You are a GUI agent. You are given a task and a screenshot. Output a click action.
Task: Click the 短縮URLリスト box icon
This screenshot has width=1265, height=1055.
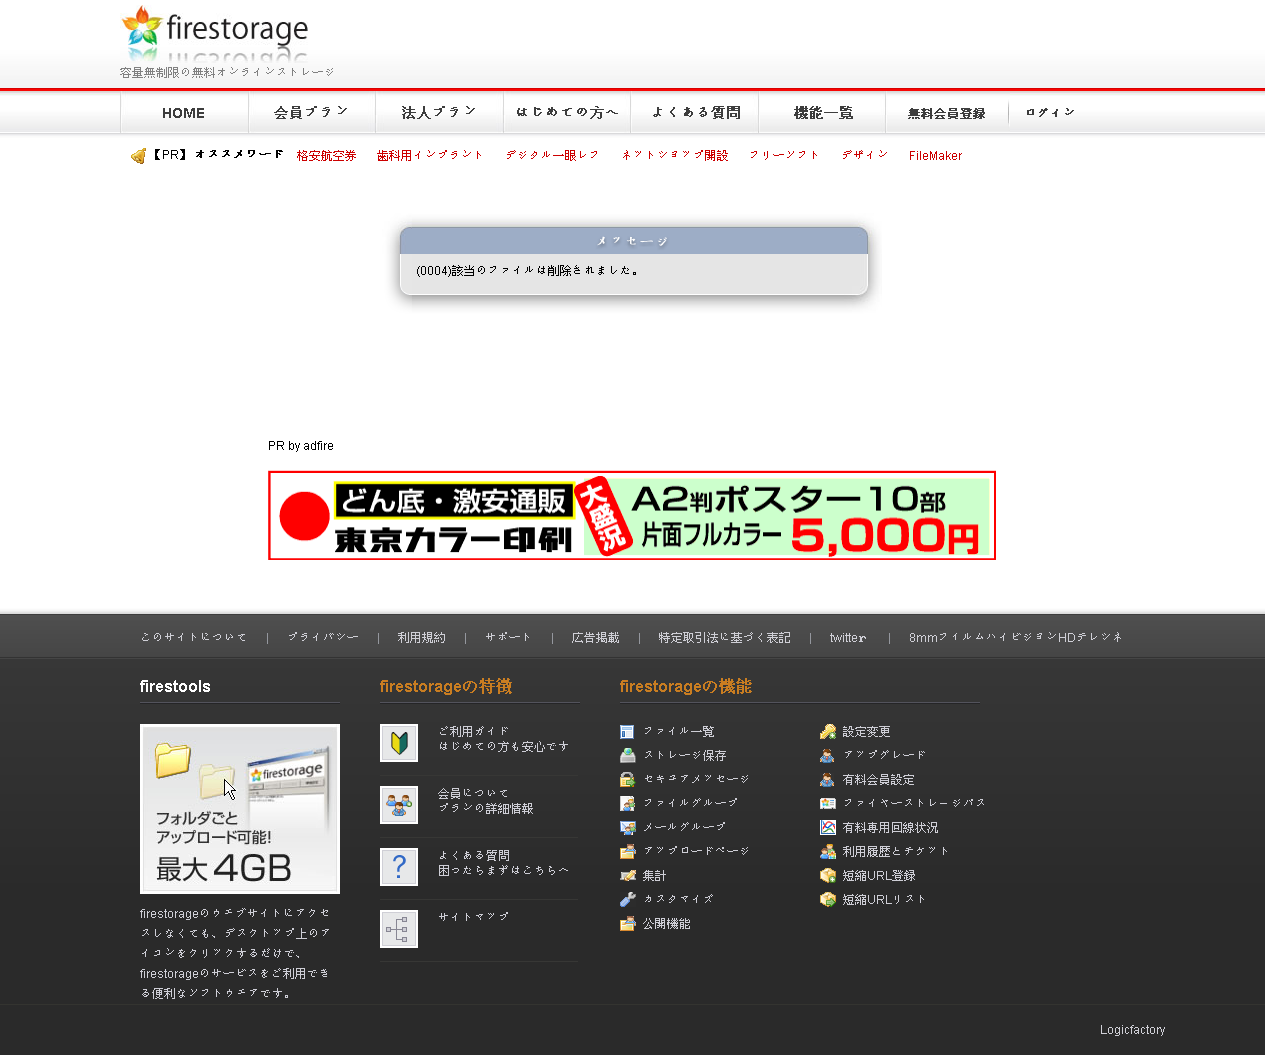coord(827,900)
